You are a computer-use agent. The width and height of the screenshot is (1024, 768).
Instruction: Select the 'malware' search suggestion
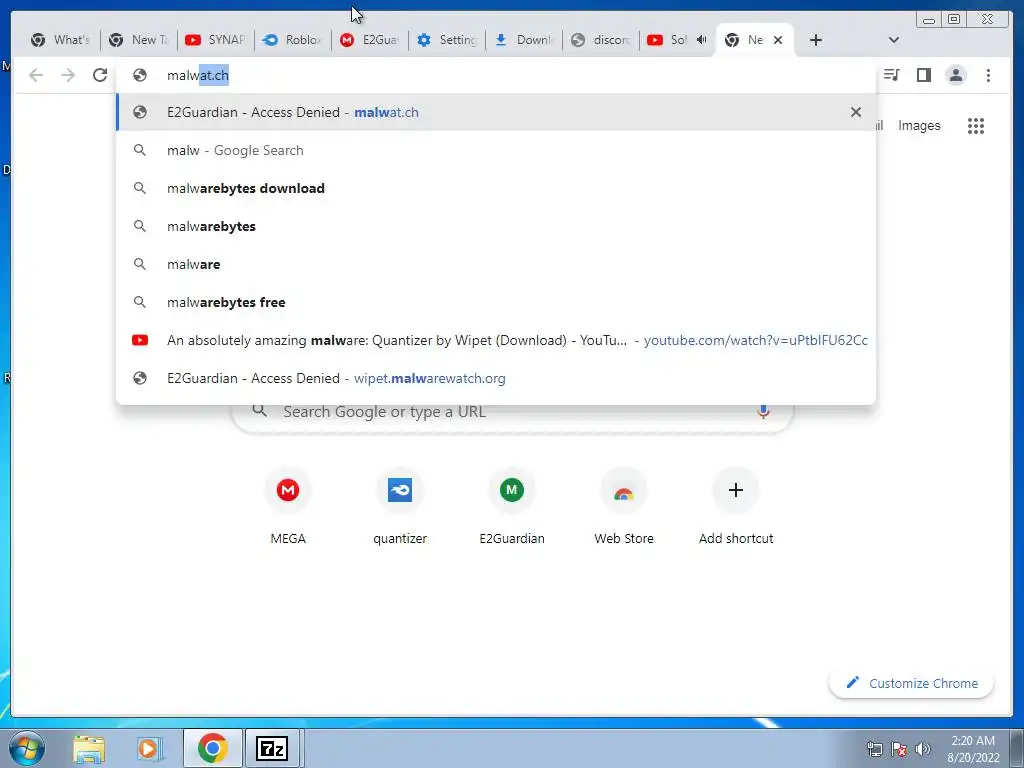[x=496, y=264]
